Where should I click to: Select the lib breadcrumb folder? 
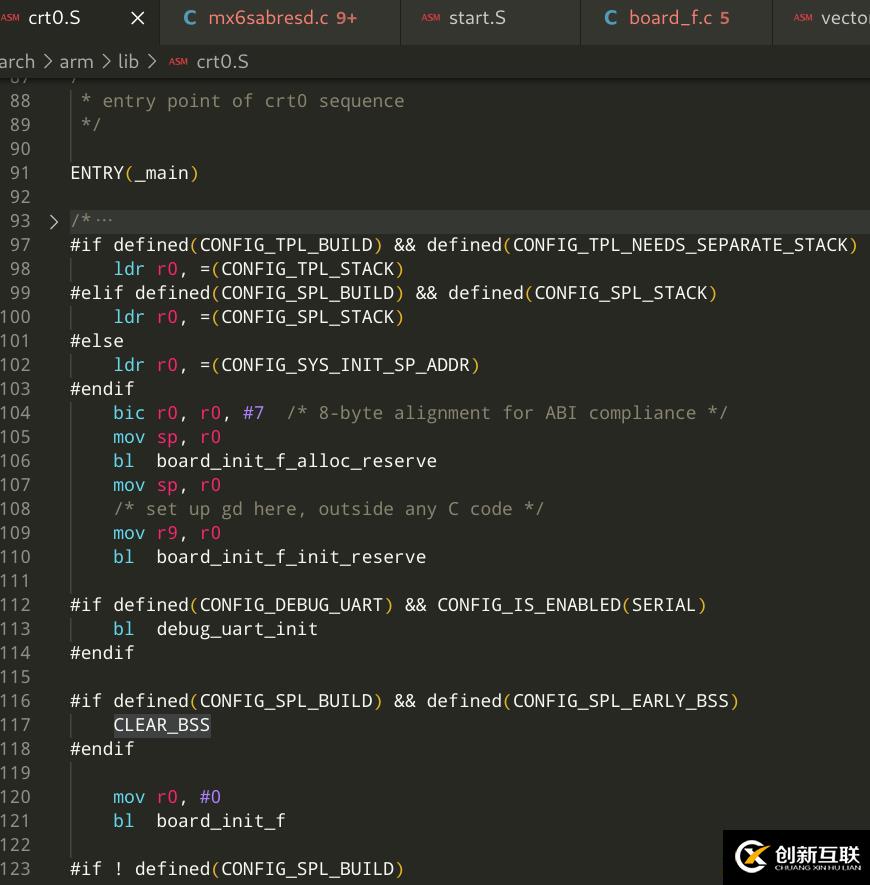tap(128, 62)
